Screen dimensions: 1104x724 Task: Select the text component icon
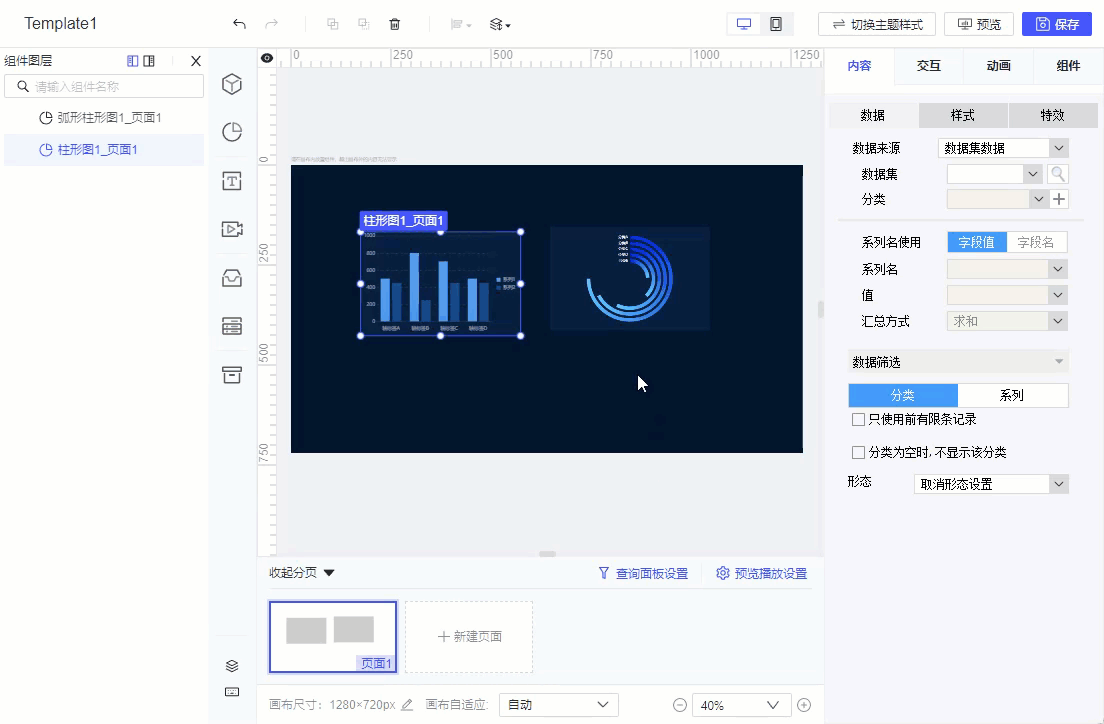coord(232,181)
